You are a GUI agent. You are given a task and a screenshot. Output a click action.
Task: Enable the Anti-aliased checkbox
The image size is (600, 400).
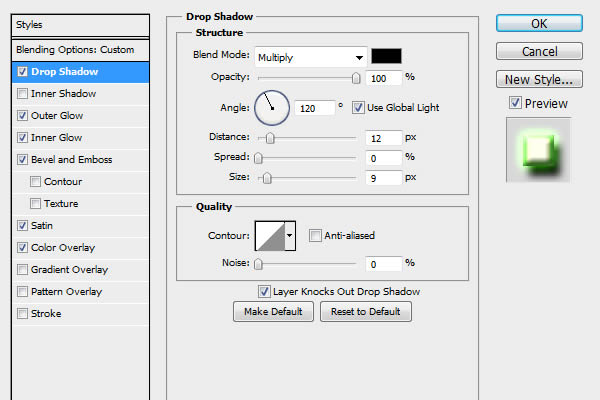[x=315, y=236]
